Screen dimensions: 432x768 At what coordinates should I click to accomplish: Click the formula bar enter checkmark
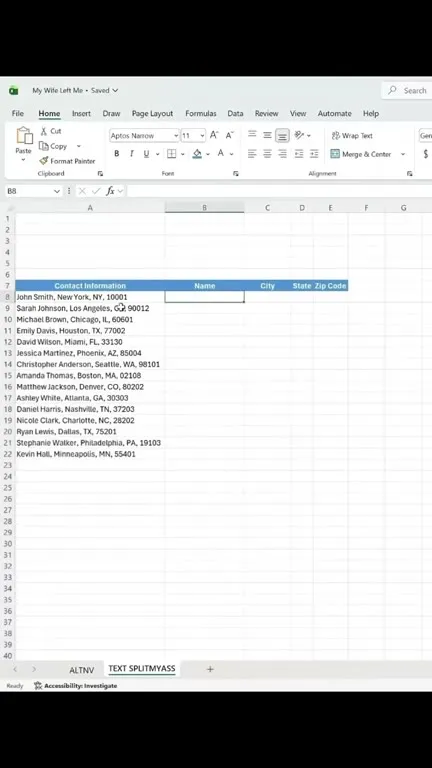96,191
